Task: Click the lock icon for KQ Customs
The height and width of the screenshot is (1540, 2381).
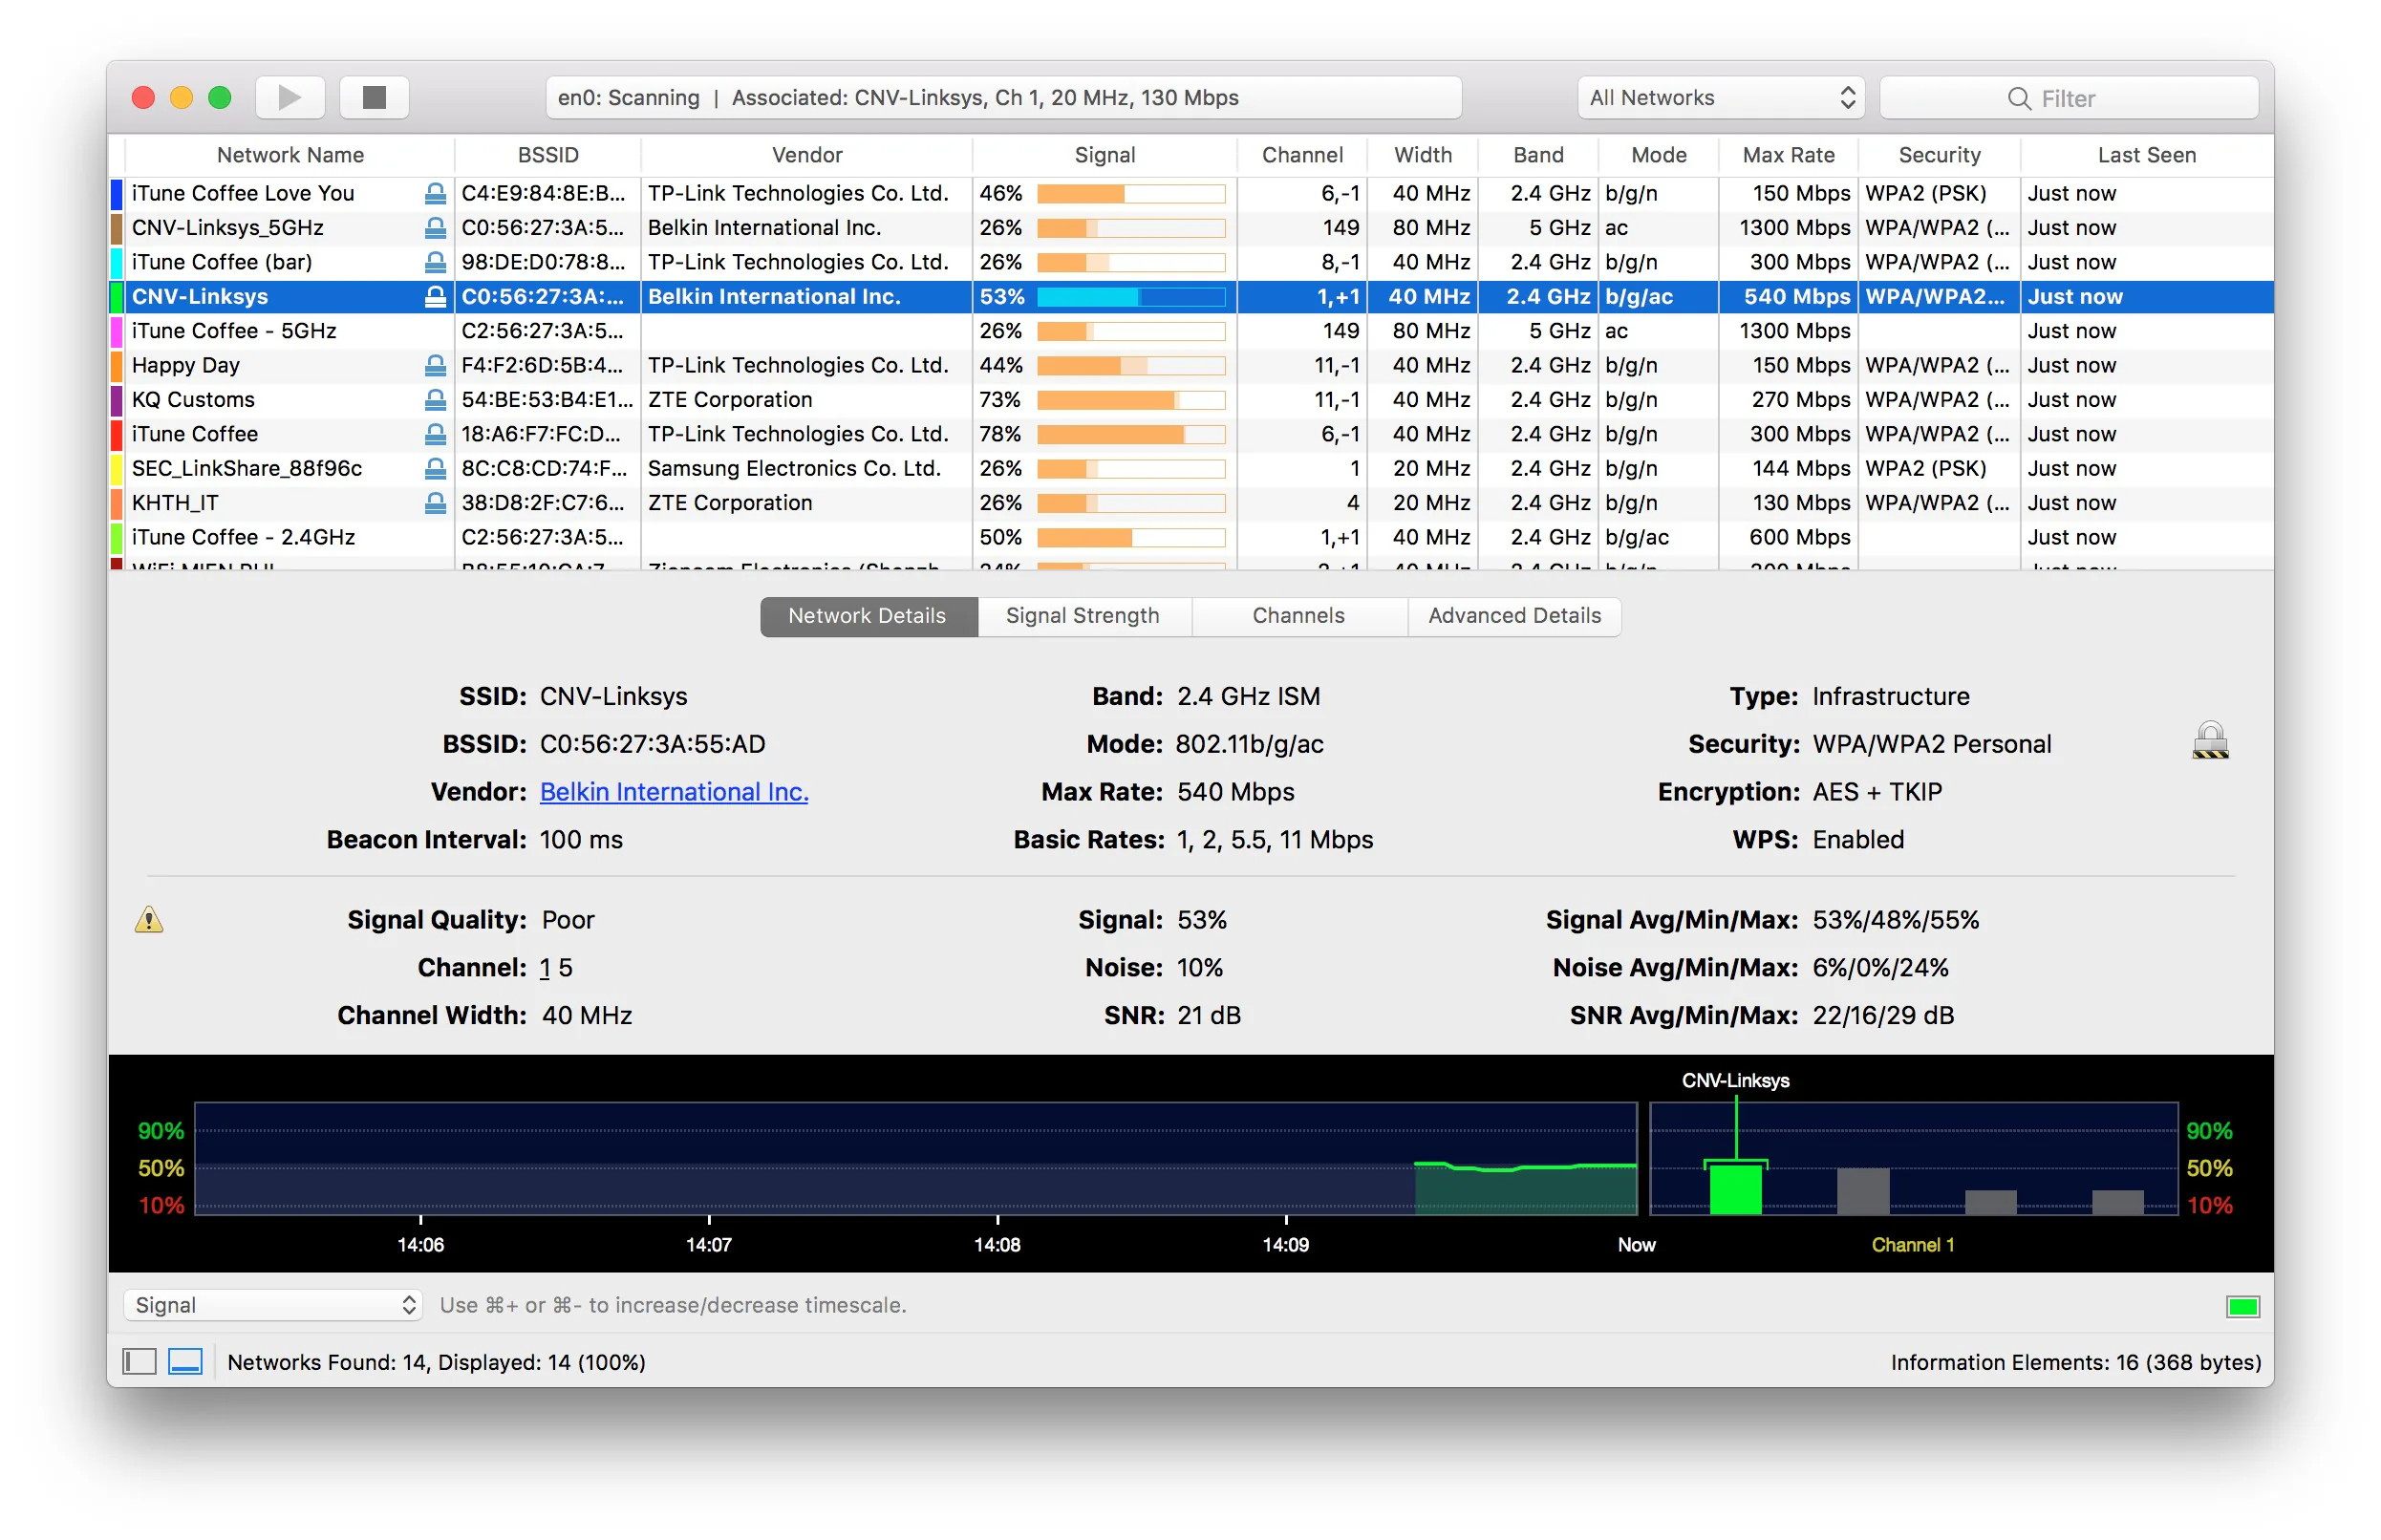Action: pos(435,399)
